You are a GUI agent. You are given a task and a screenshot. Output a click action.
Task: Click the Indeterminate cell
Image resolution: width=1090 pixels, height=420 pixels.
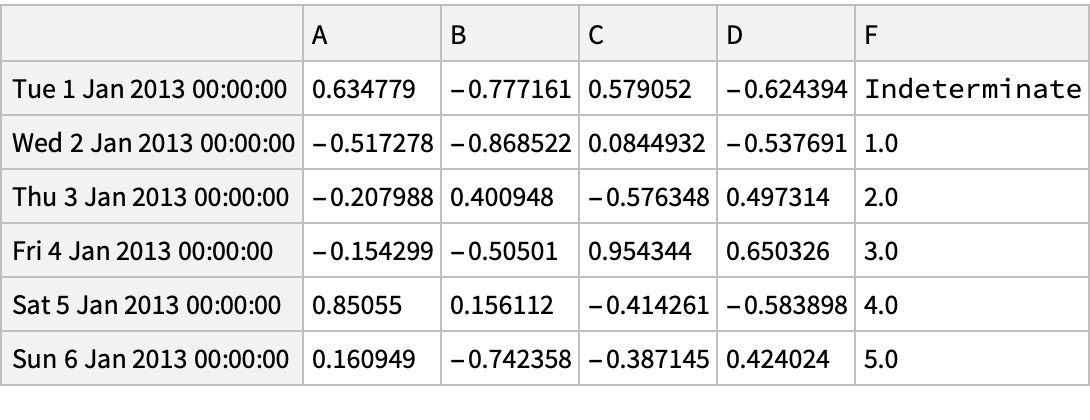click(971, 89)
